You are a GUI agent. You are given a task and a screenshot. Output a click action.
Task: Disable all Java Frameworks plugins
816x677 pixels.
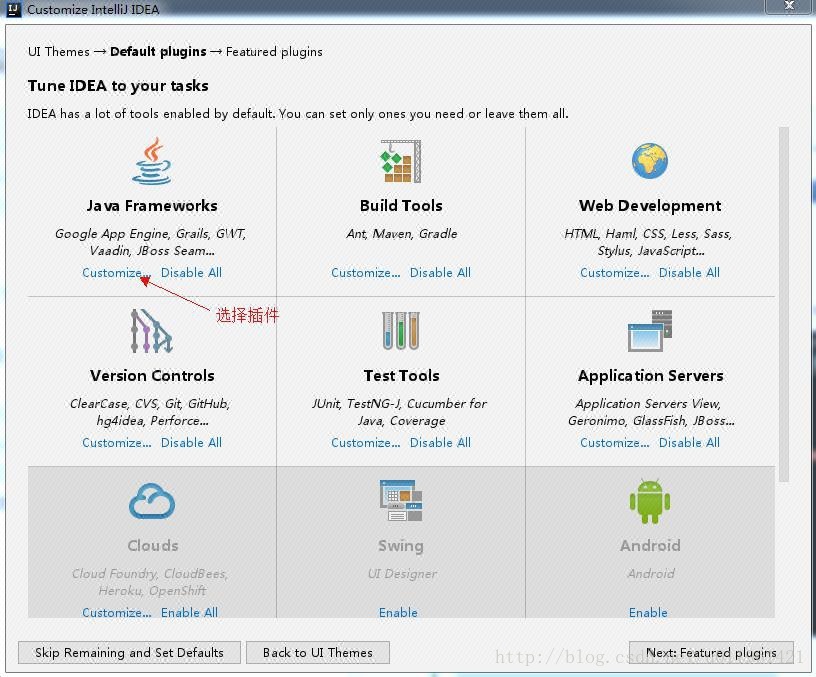click(191, 273)
